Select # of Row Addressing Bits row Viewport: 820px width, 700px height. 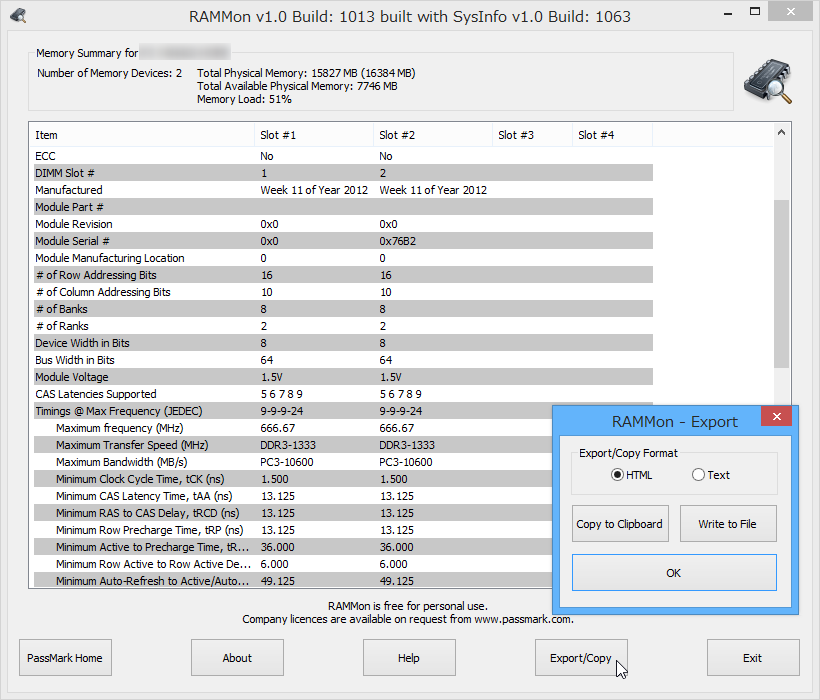344,275
